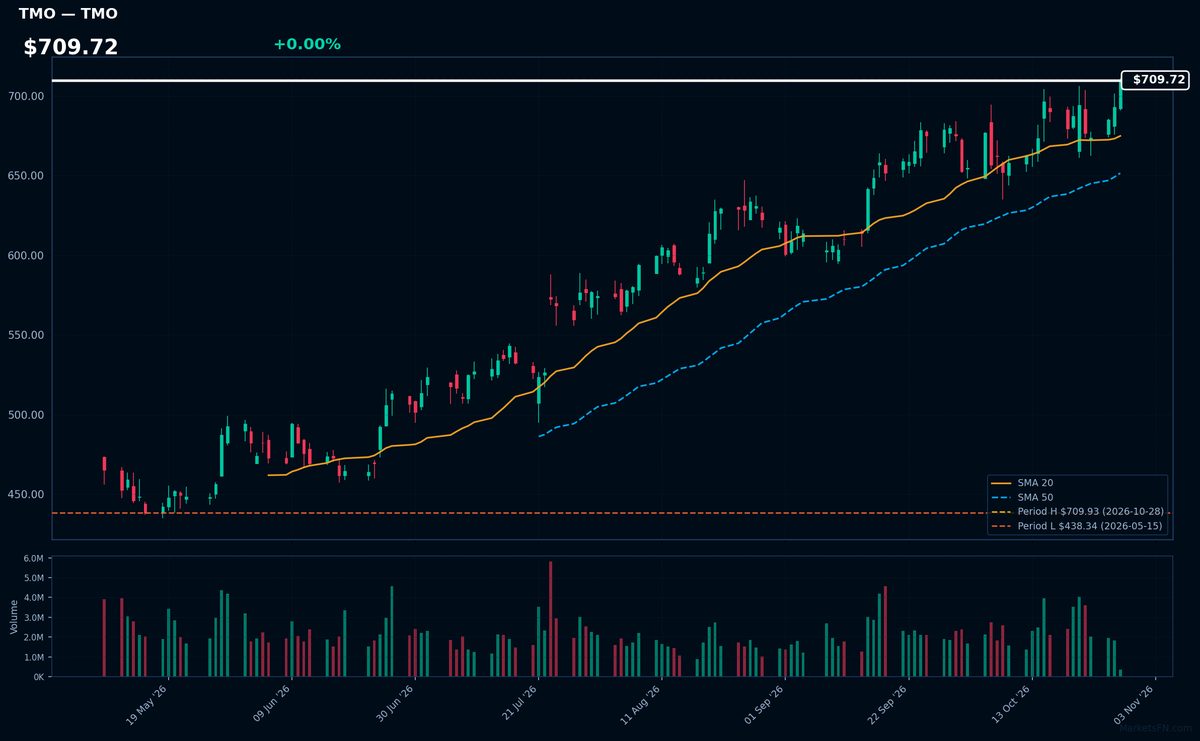Click the 1.0M volume axis label
This screenshot has height=741, width=1200.
[x=35, y=657]
